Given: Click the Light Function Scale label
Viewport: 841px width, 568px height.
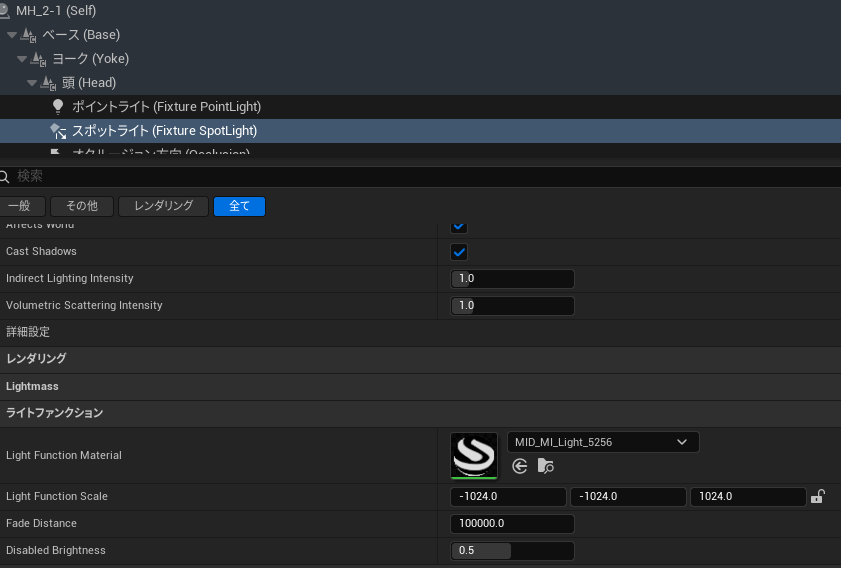Looking at the screenshot, I should tap(57, 497).
